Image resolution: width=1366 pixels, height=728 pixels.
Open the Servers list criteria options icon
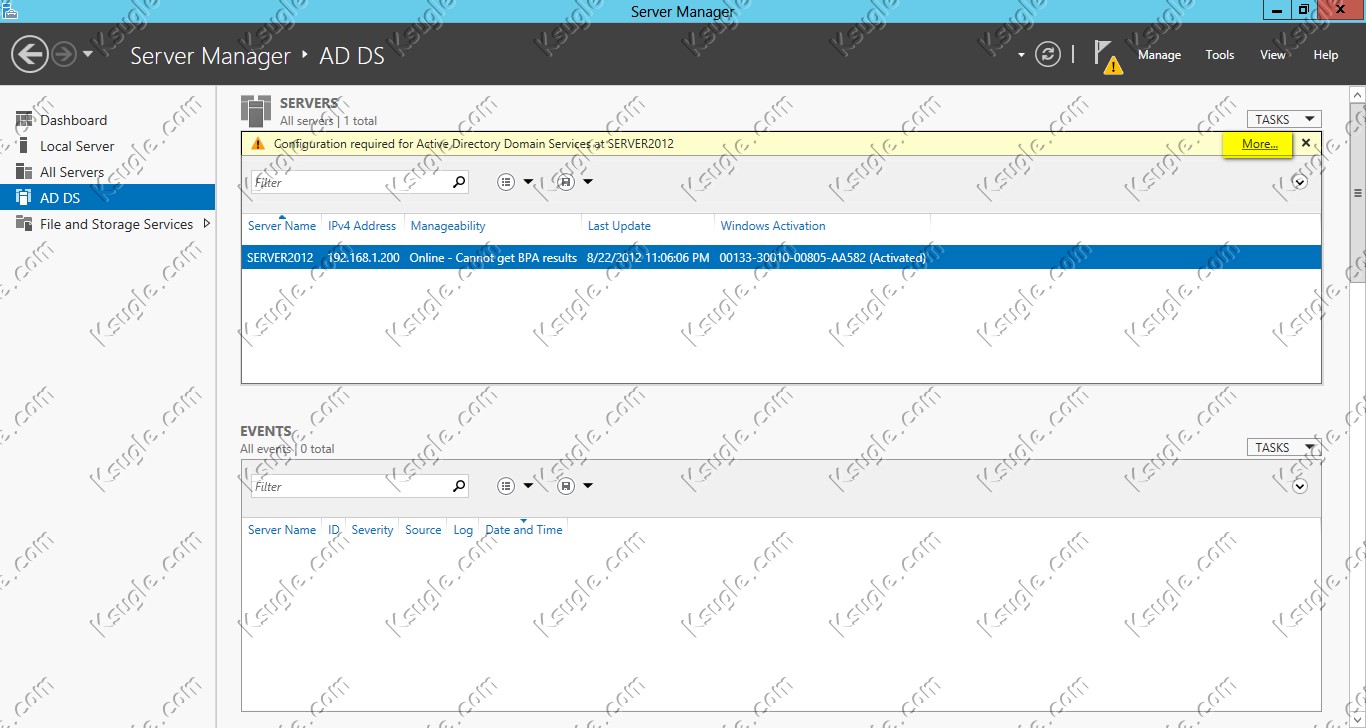(506, 182)
